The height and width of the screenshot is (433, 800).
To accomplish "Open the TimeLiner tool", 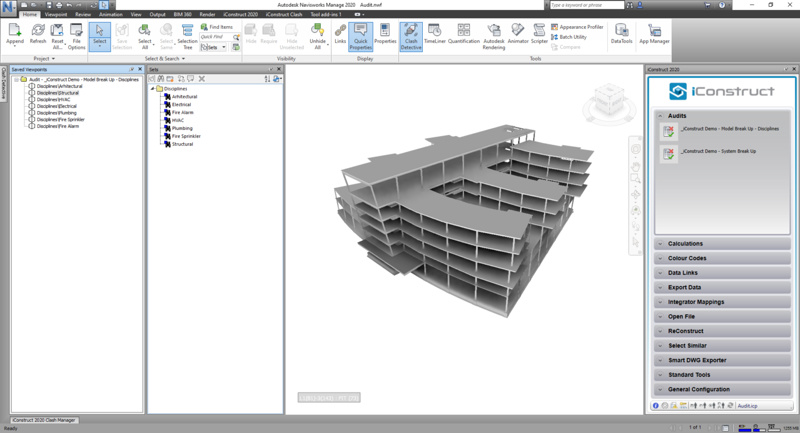I will 435,35.
